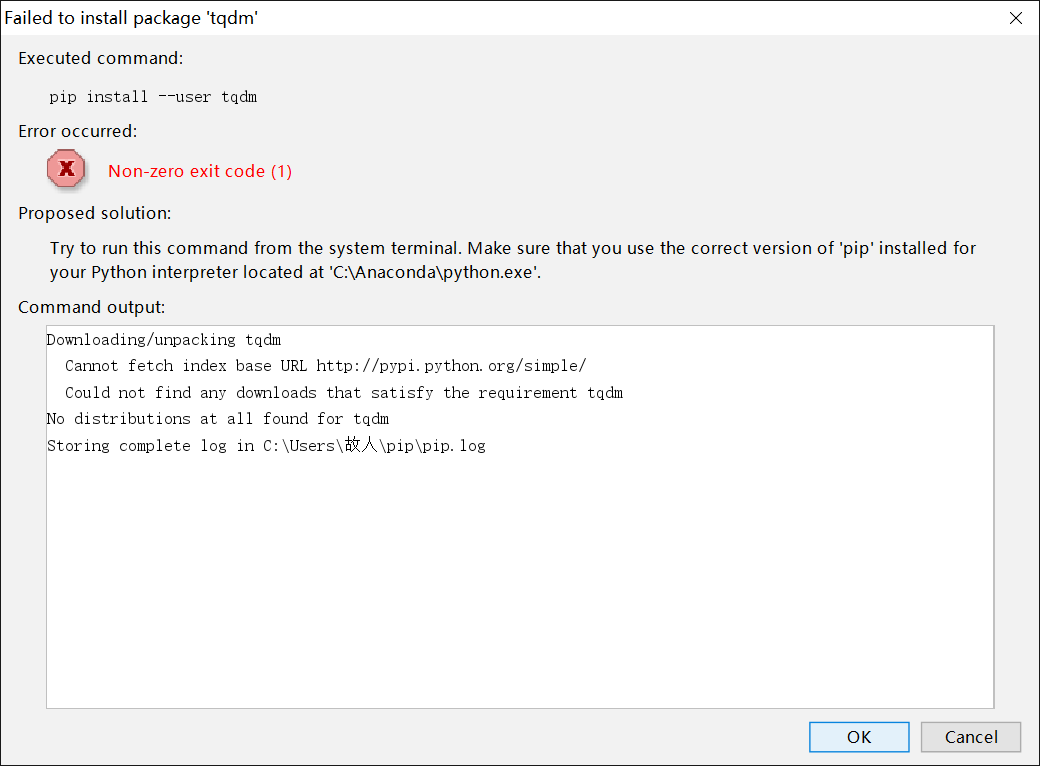Dismiss the dialog with the close X
1040x766 pixels.
tap(1015, 17)
